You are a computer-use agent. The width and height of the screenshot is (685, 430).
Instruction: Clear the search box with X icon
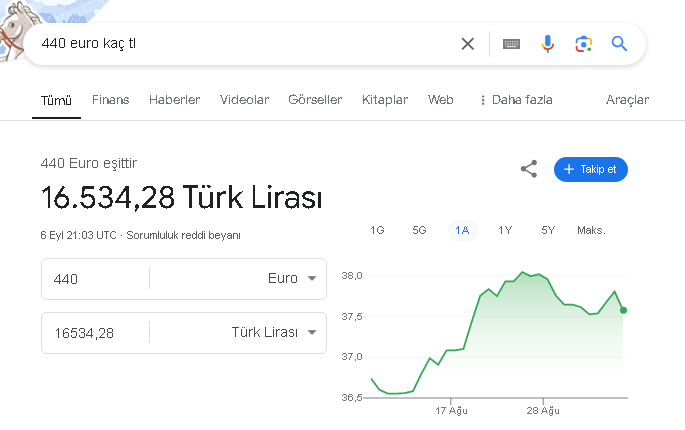[467, 44]
